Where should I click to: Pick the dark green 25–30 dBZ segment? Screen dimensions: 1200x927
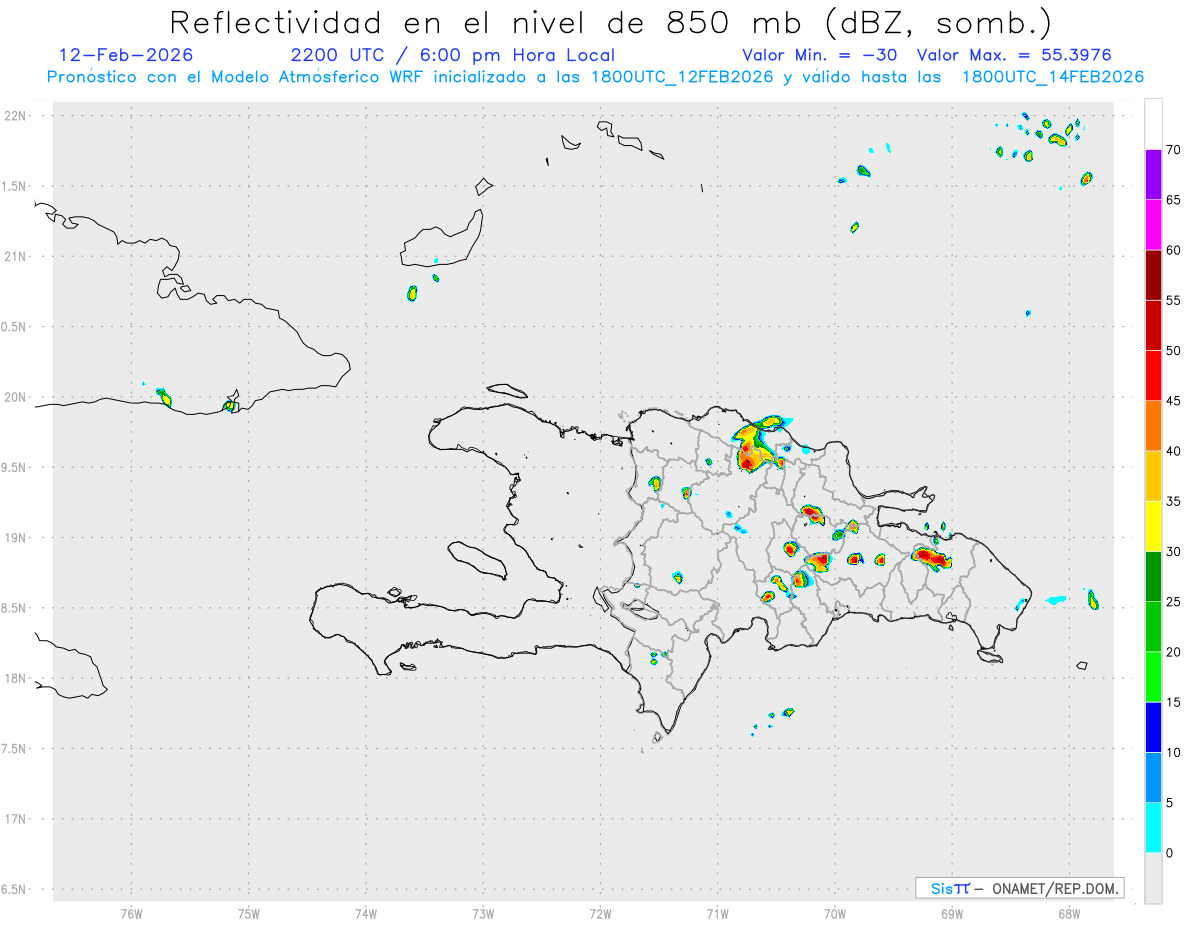(1153, 577)
